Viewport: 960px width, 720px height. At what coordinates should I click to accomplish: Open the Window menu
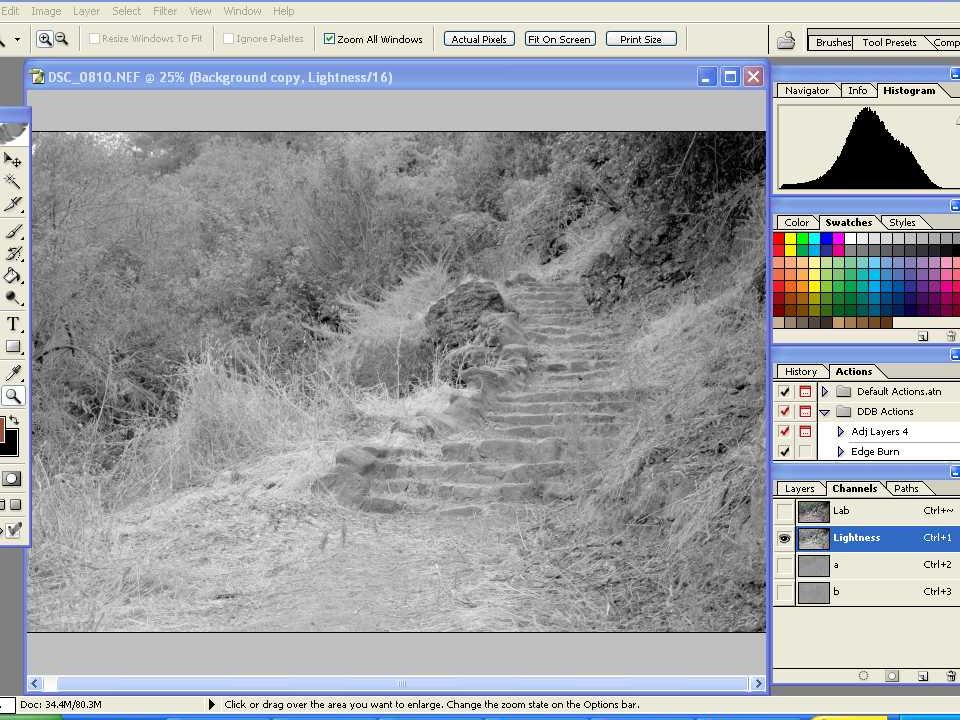242,11
